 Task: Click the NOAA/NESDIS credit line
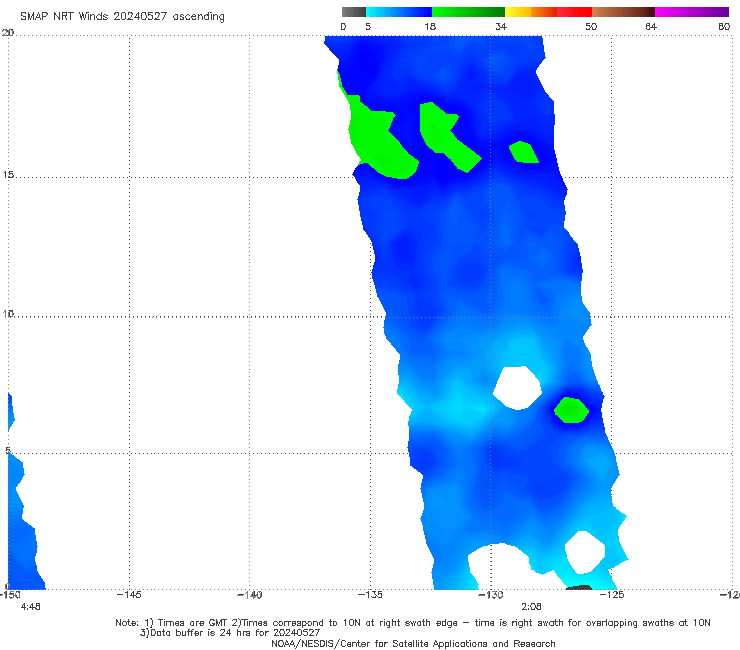tap(413, 644)
